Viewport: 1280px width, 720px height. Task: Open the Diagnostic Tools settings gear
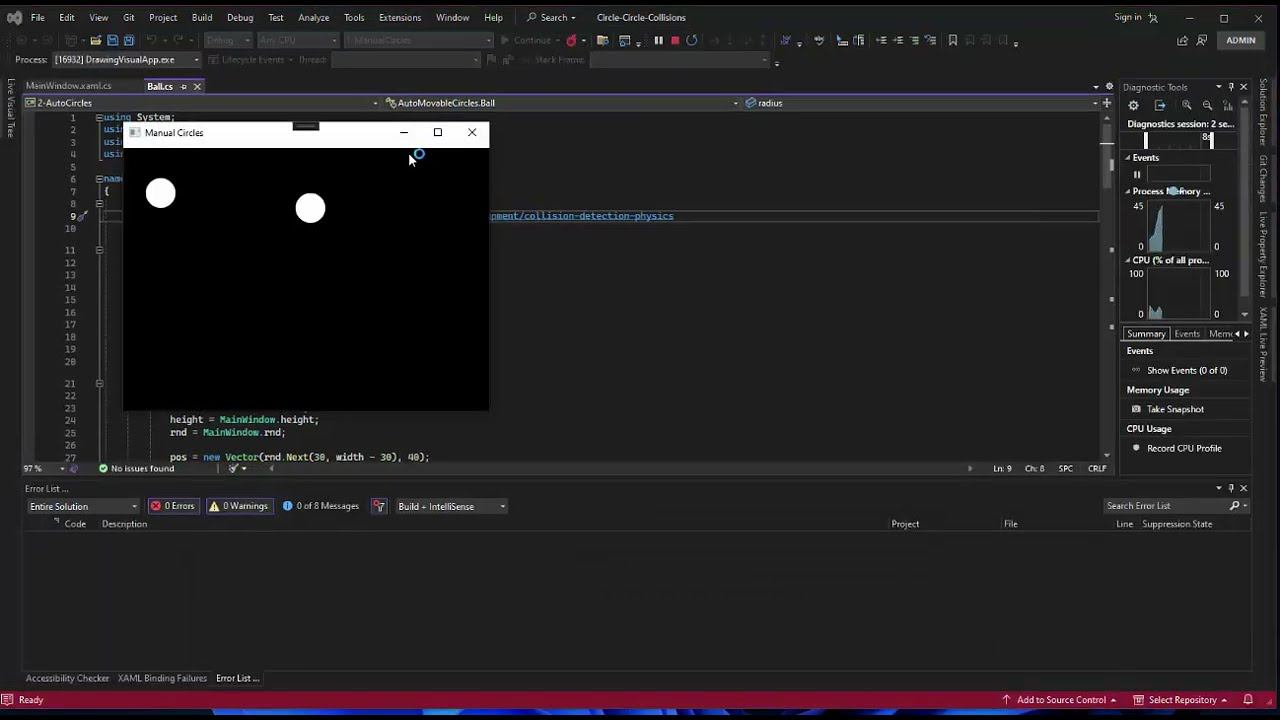[1133, 105]
